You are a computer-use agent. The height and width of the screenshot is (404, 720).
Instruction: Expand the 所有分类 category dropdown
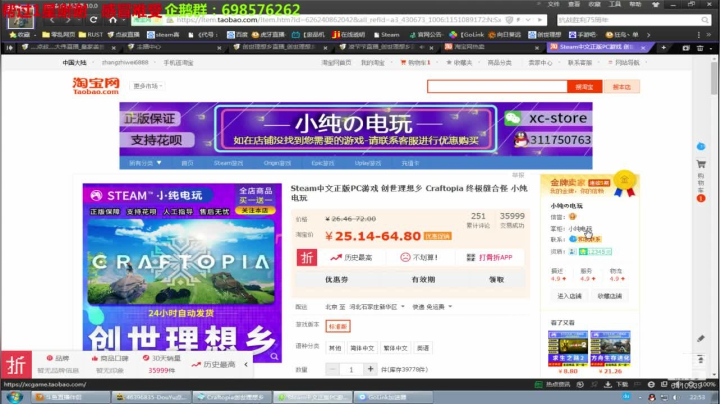[x=145, y=163]
